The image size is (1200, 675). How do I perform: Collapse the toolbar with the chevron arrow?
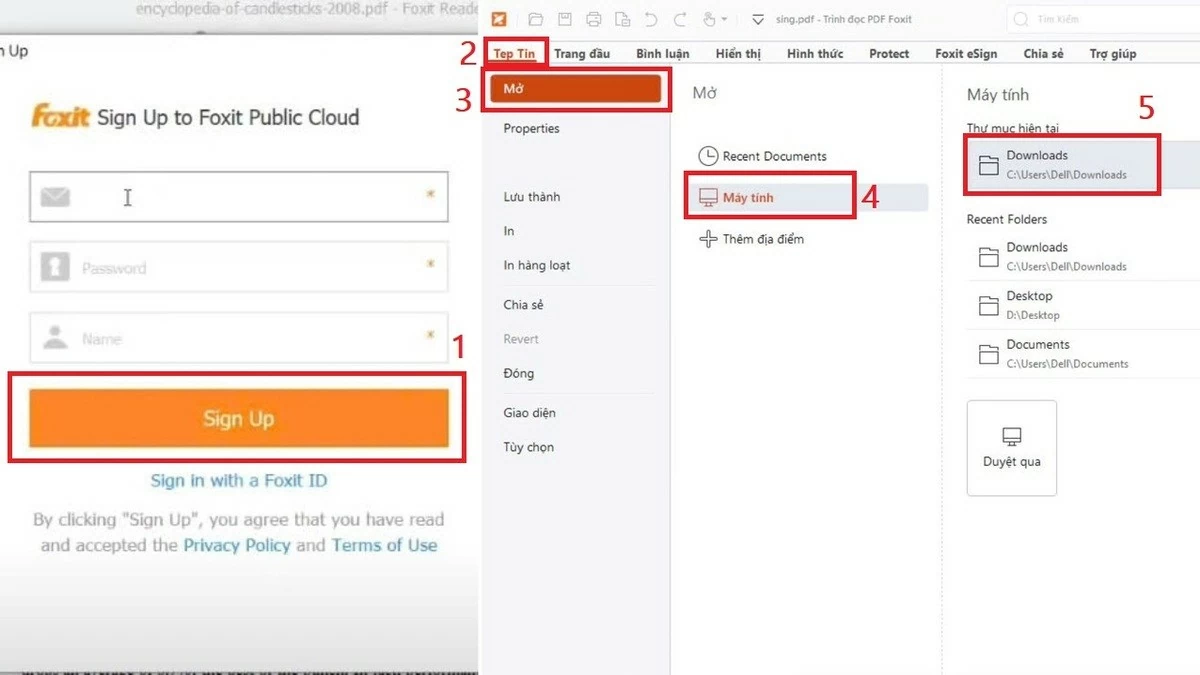point(758,19)
